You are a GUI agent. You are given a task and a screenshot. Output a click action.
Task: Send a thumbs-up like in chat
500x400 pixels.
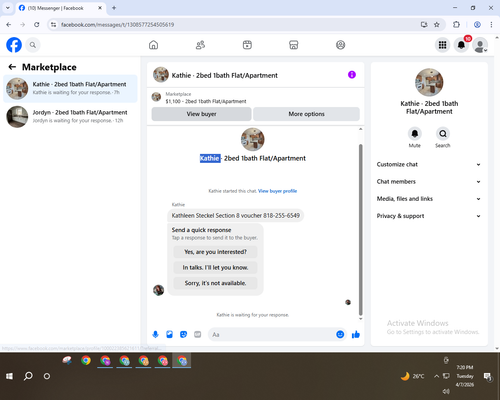pyautogui.click(x=356, y=334)
